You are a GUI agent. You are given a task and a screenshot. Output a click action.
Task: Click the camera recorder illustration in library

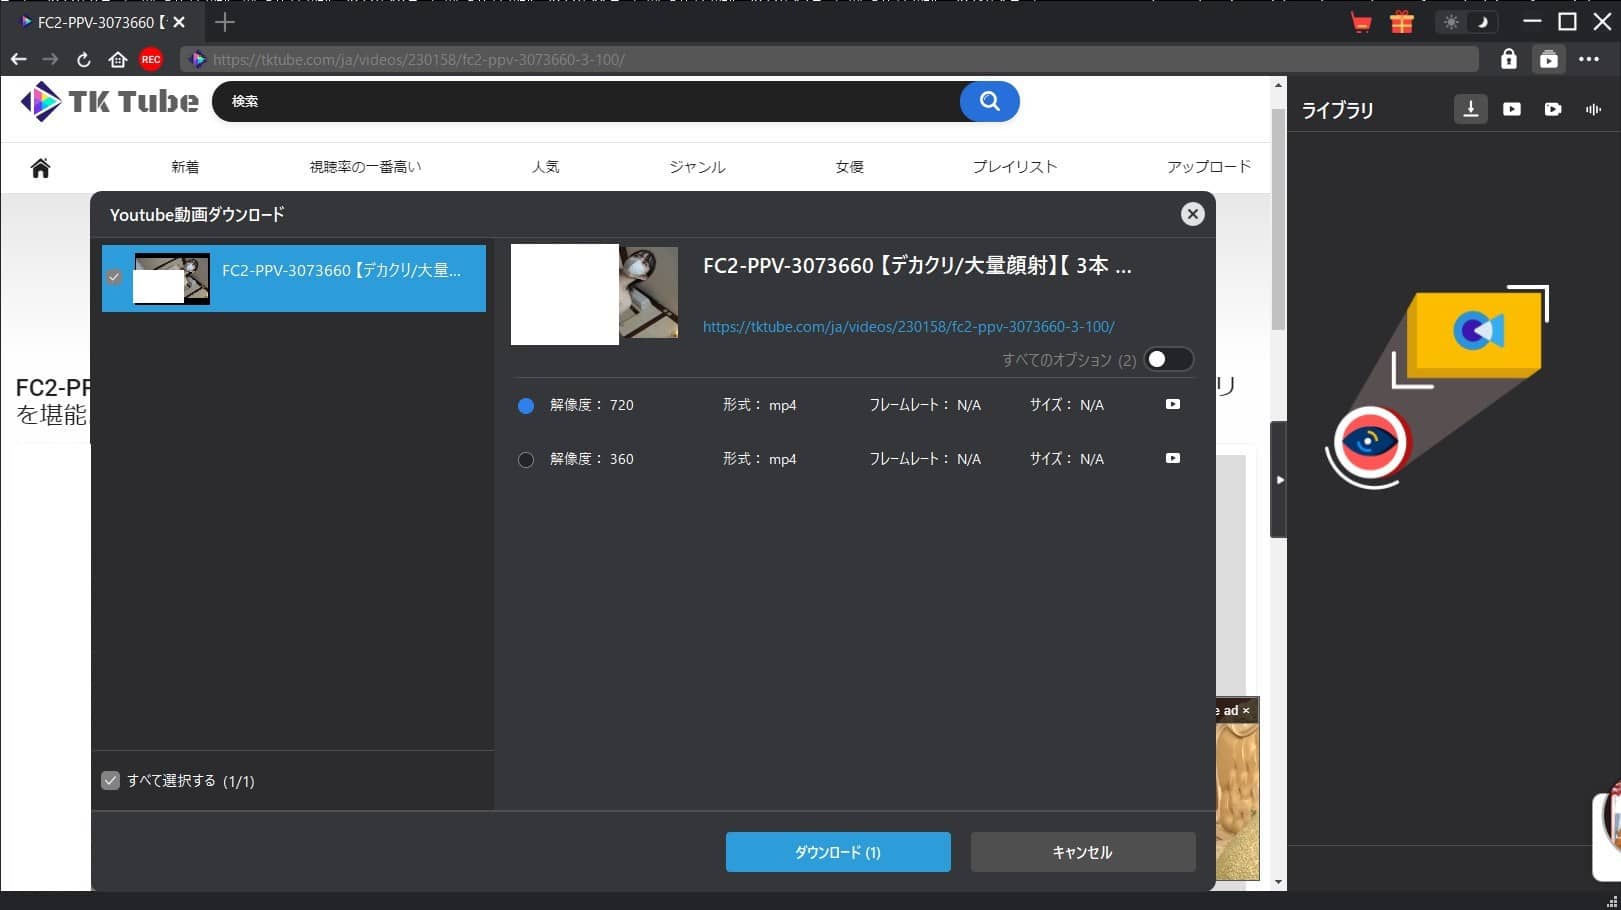click(x=1437, y=387)
